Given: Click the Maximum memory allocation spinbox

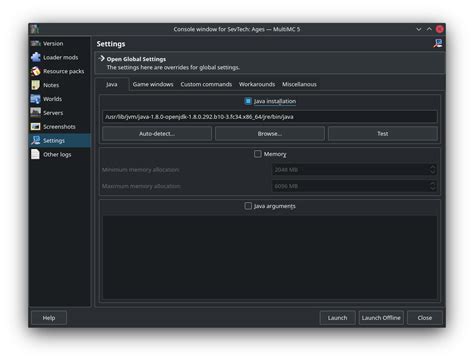Looking at the screenshot, I should [x=354, y=186].
